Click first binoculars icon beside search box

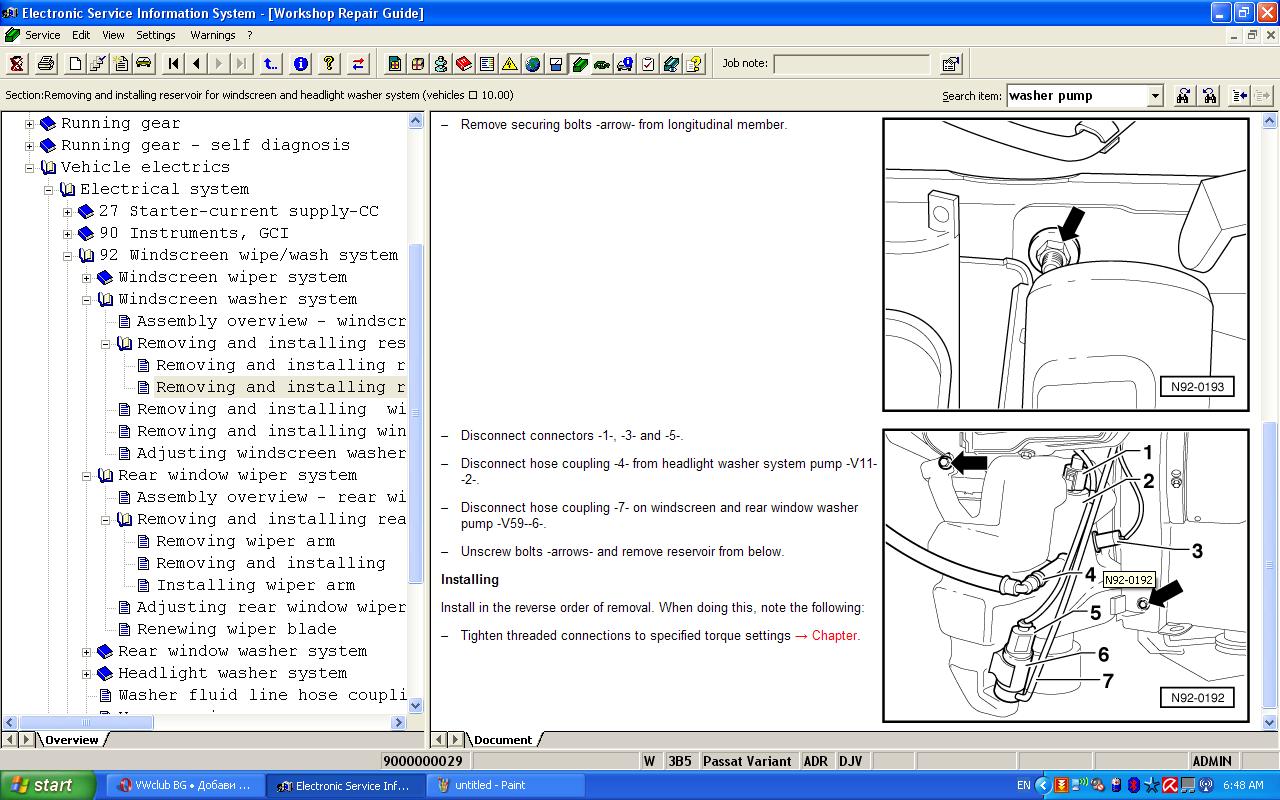(1184, 96)
